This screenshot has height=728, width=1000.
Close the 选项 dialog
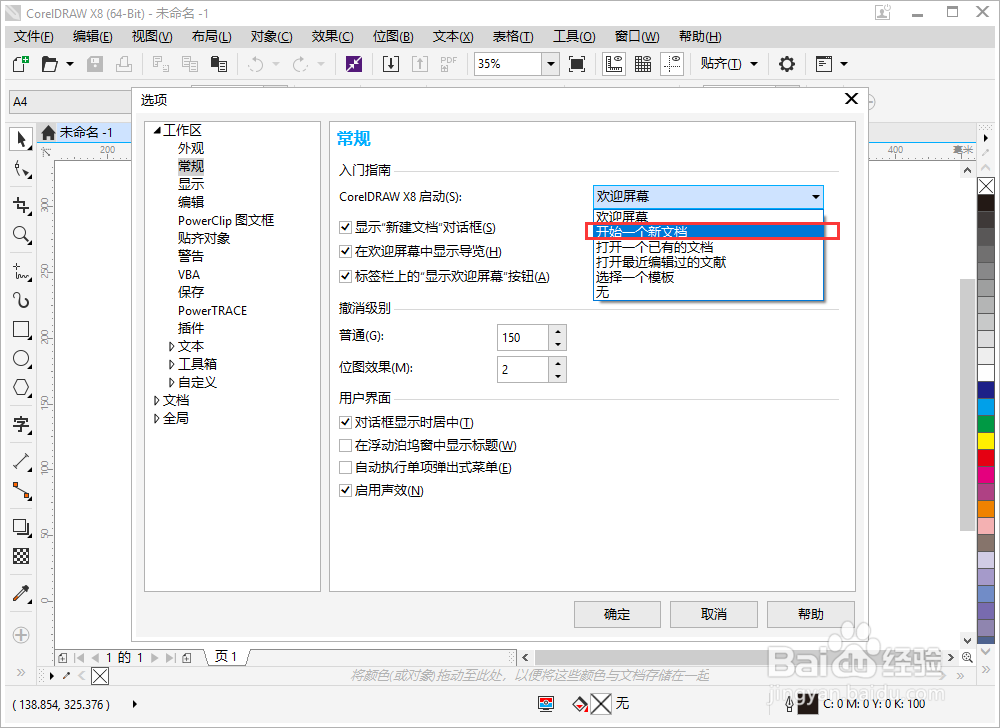click(851, 99)
